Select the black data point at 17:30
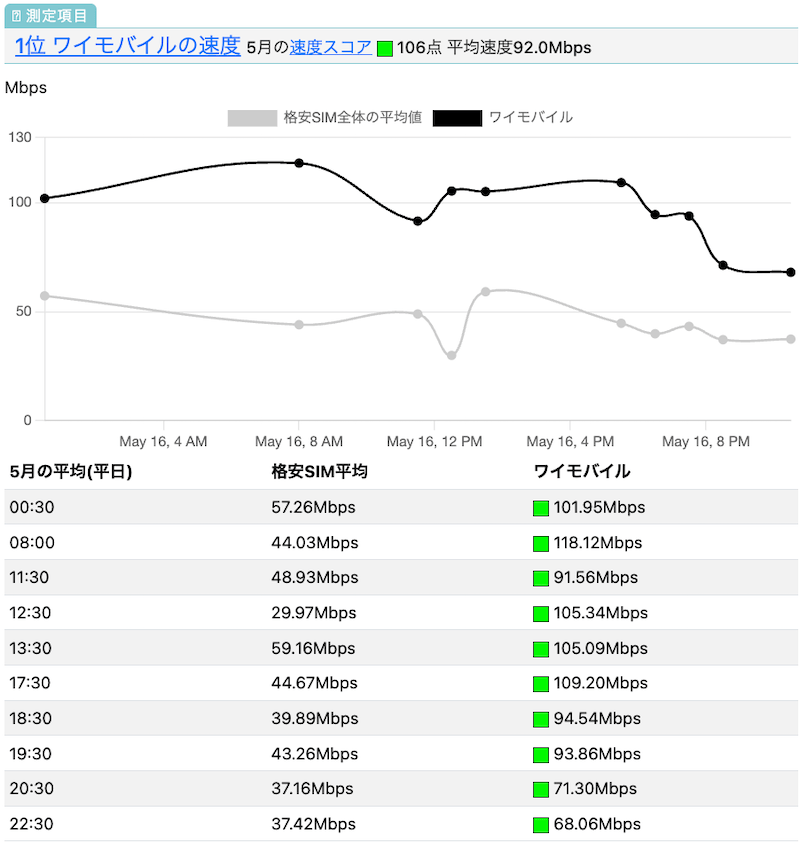 click(x=621, y=183)
